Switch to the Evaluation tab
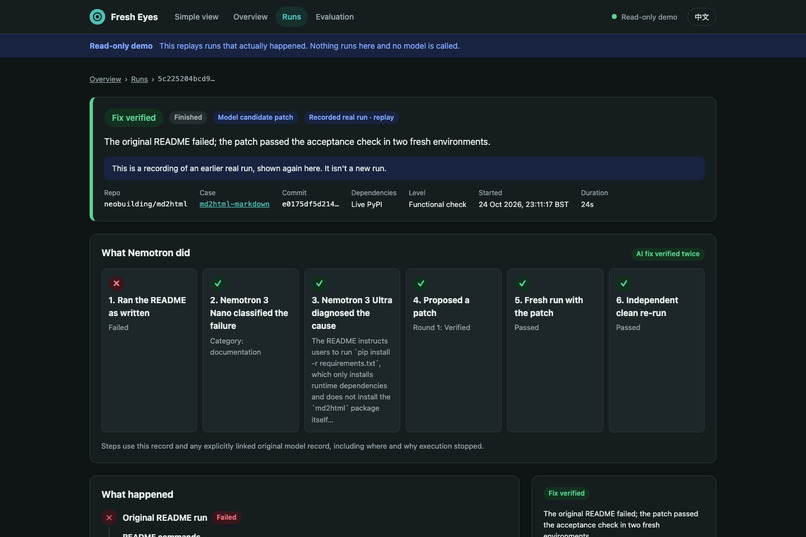 click(335, 17)
